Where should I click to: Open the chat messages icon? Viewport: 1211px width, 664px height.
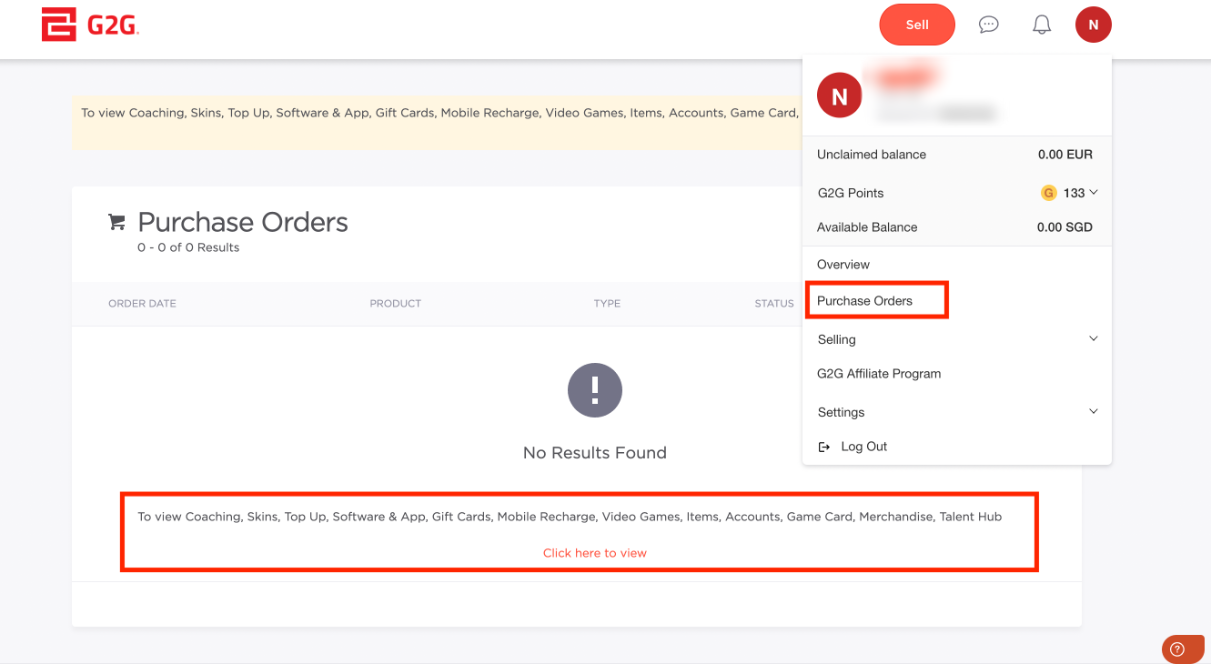click(x=989, y=25)
